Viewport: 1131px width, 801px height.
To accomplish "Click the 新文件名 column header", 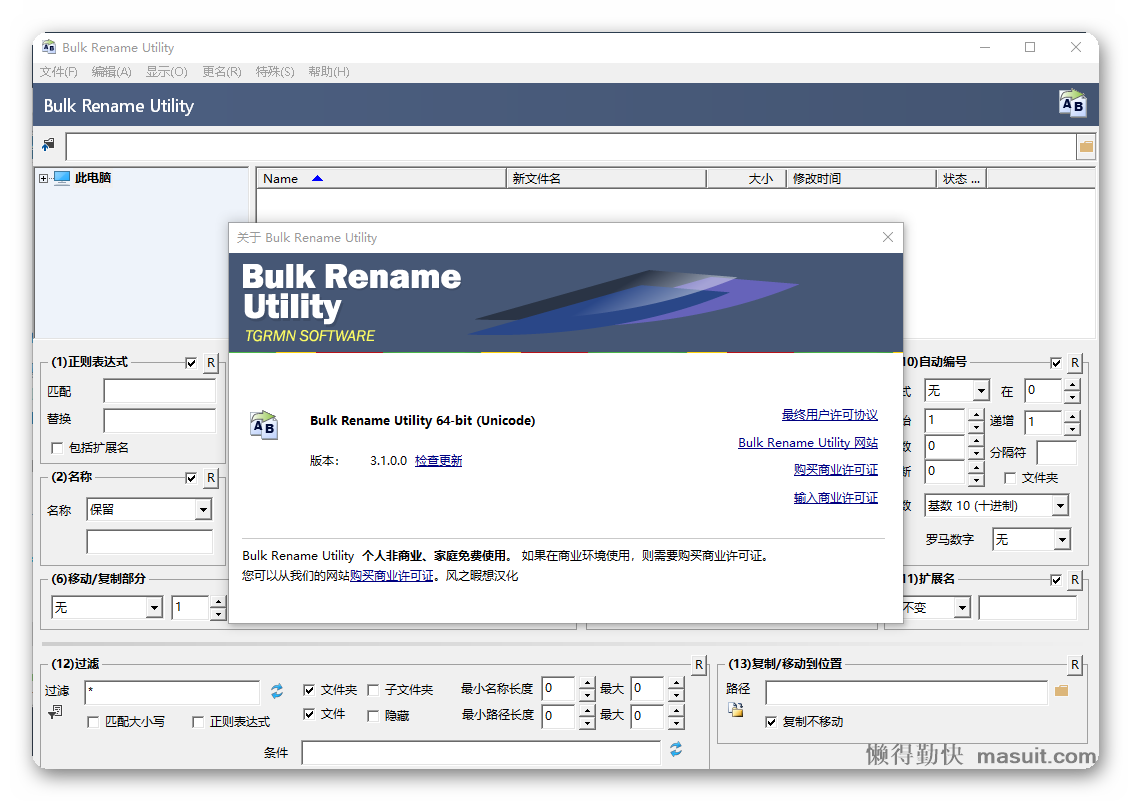I will click(x=606, y=178).
